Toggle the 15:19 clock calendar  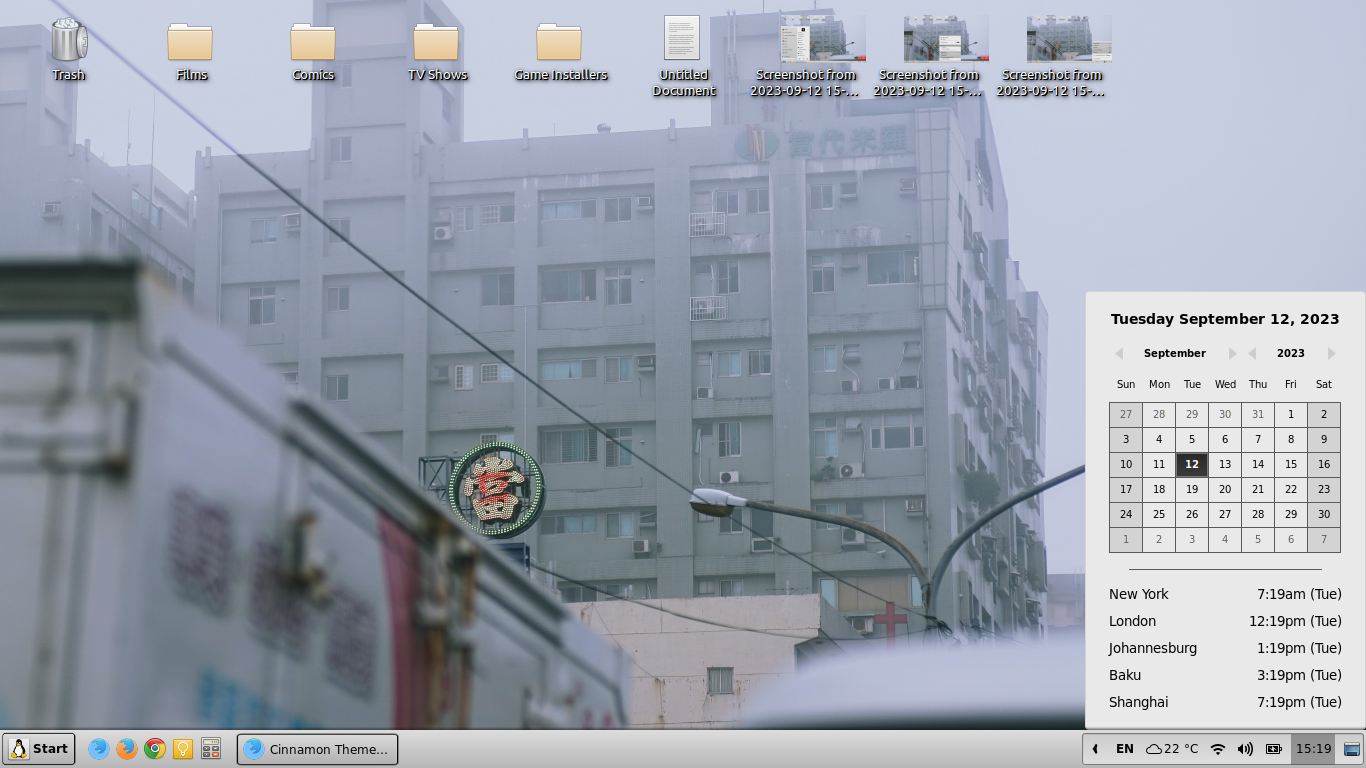click(x=1313, y=748)
